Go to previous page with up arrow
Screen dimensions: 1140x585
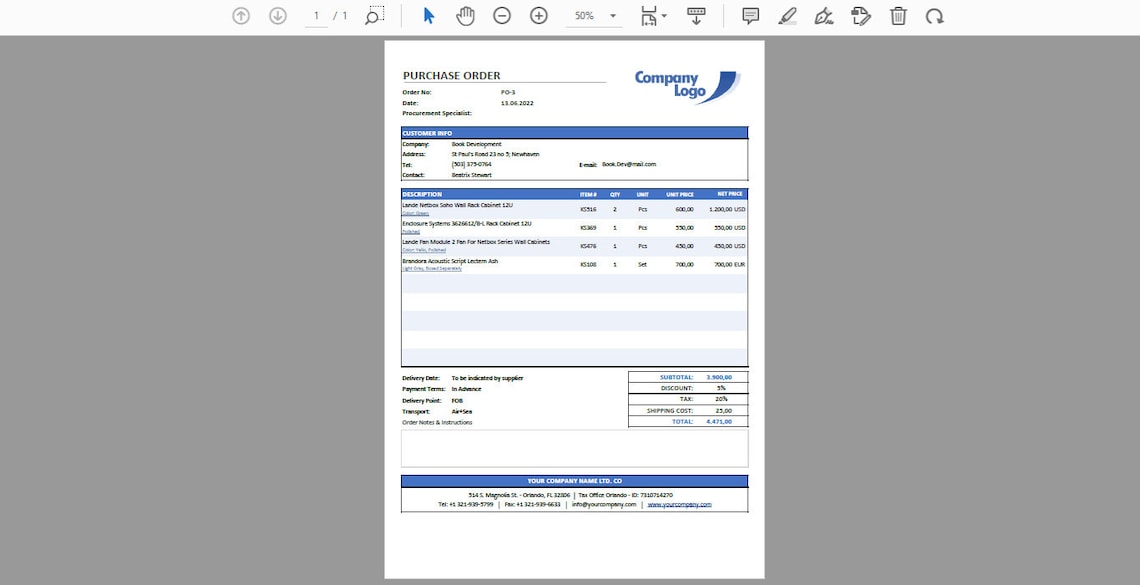point(241,16)
